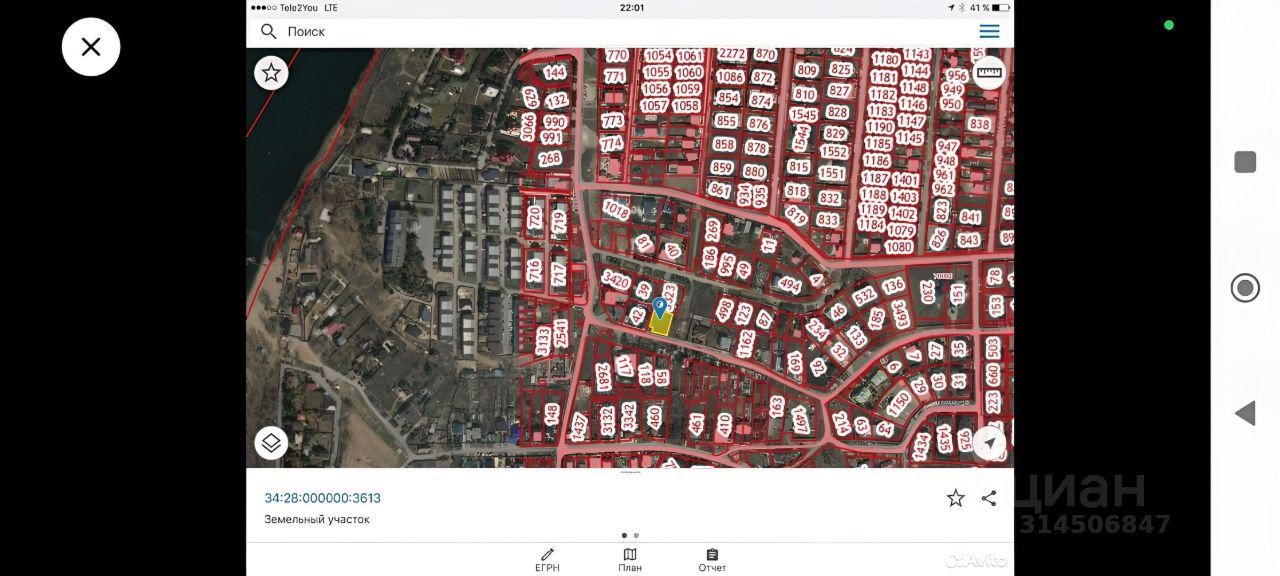This screenshot has height=576, width=1280.
Task: Tap Android recent apps square button
Action: click(x=1245, y=162)
